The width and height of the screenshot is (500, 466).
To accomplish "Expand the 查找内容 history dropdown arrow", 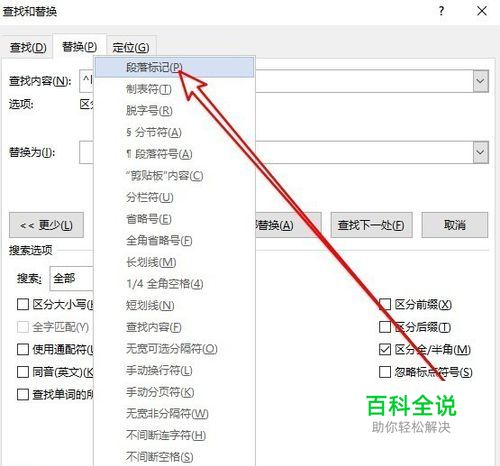I will point(480,81).
